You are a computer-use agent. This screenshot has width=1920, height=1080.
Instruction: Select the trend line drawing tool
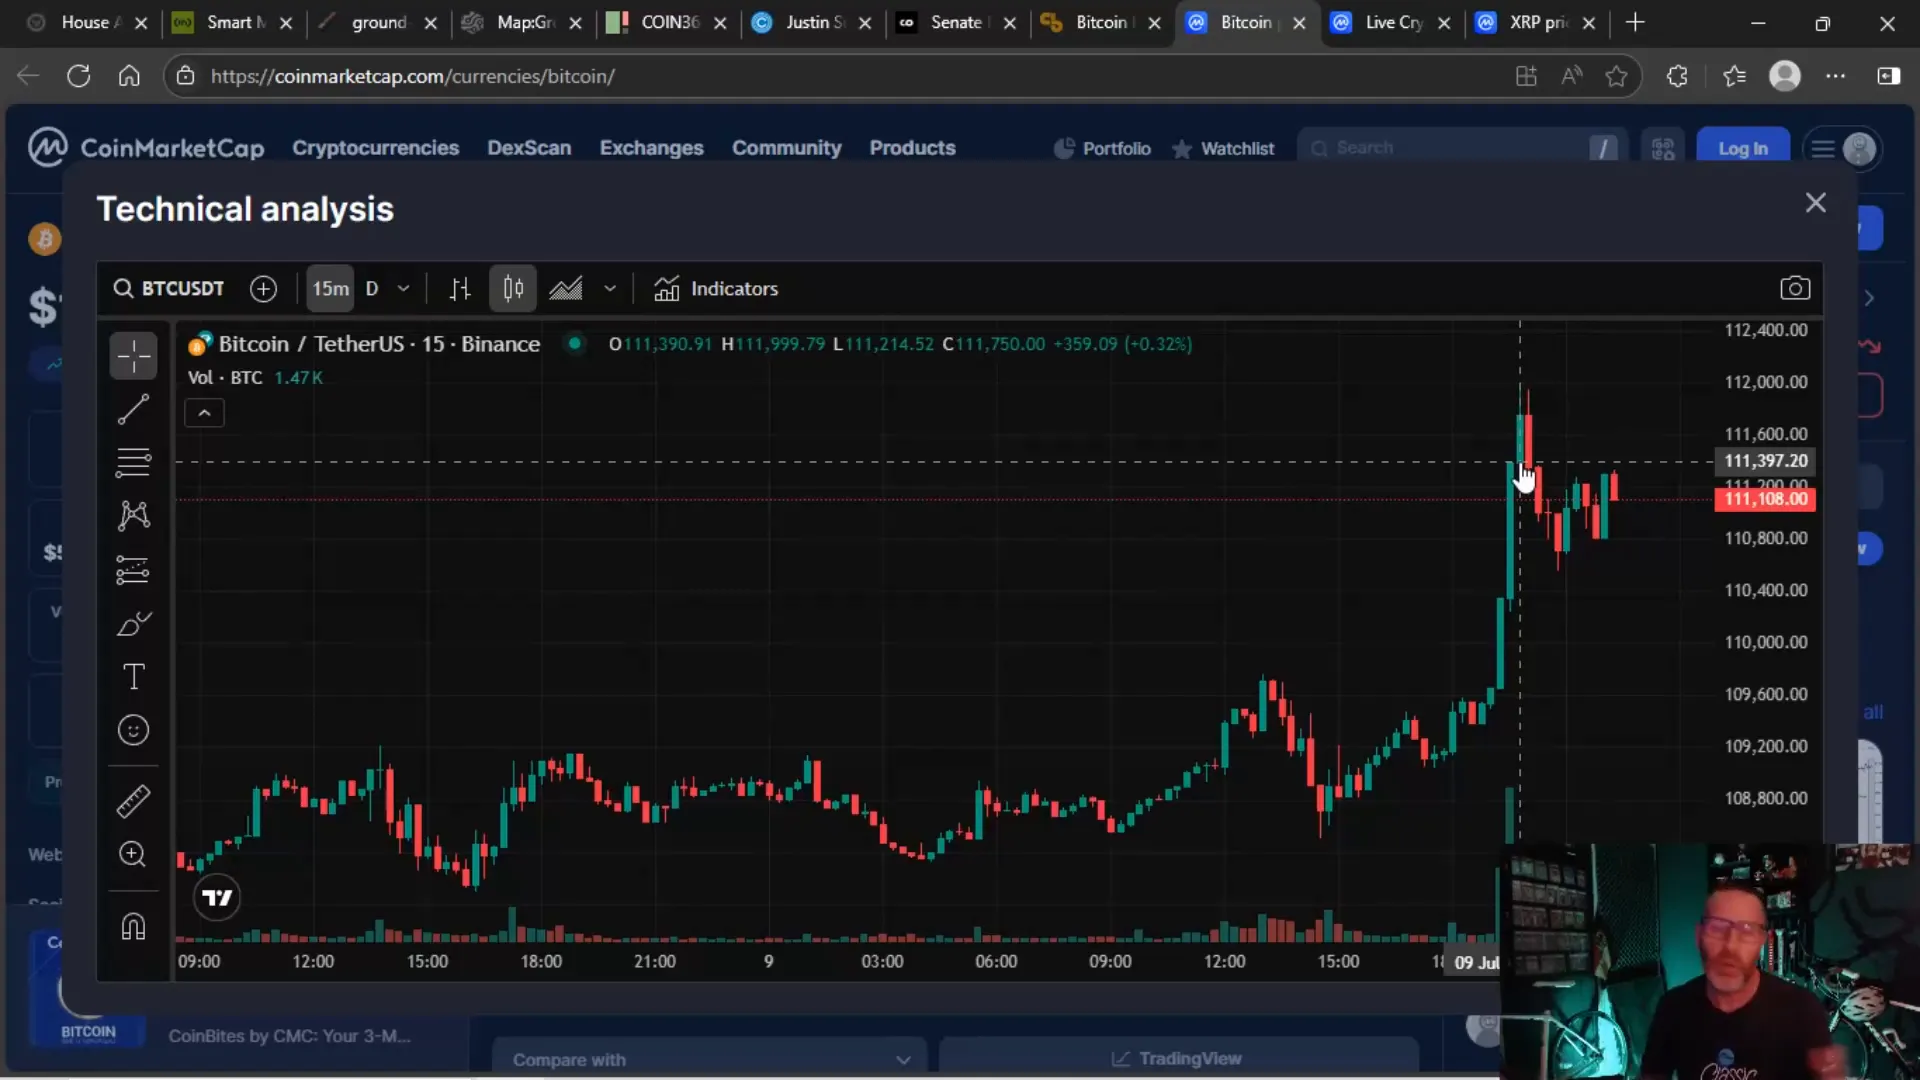pos(133,409)
